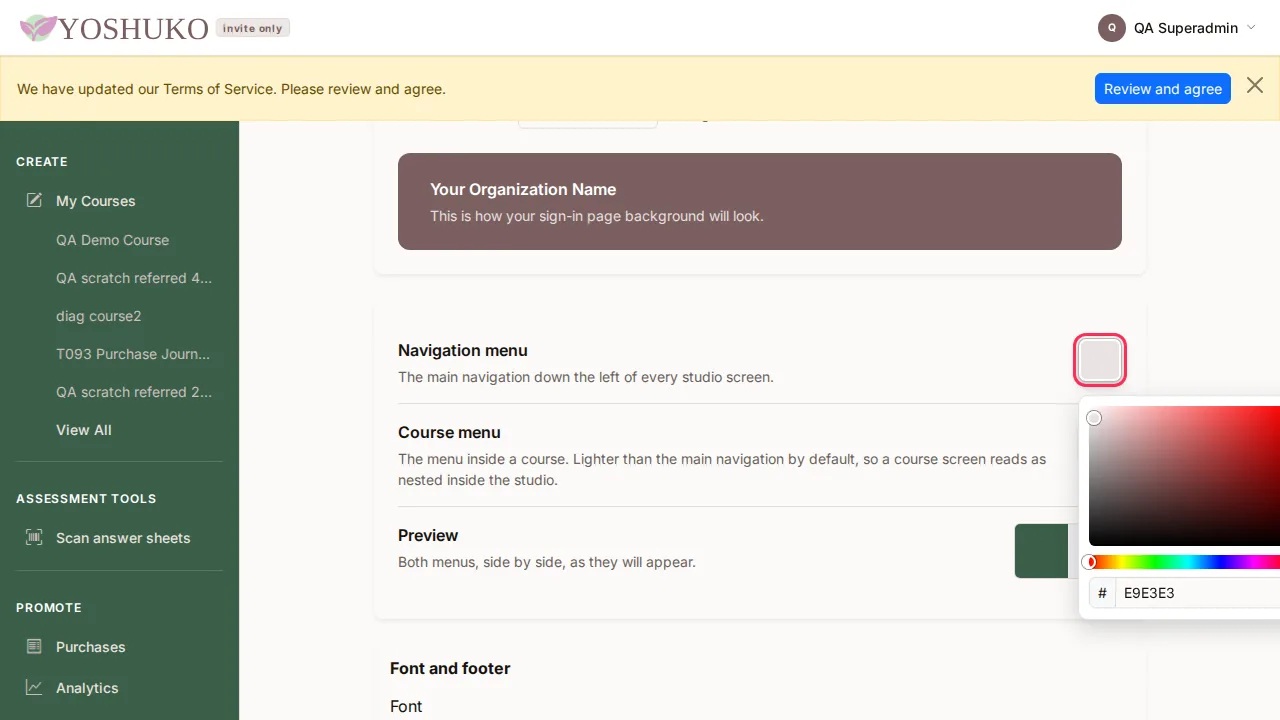
Task: Open T093 Purchase Journ... course
Action: point(133,354)
